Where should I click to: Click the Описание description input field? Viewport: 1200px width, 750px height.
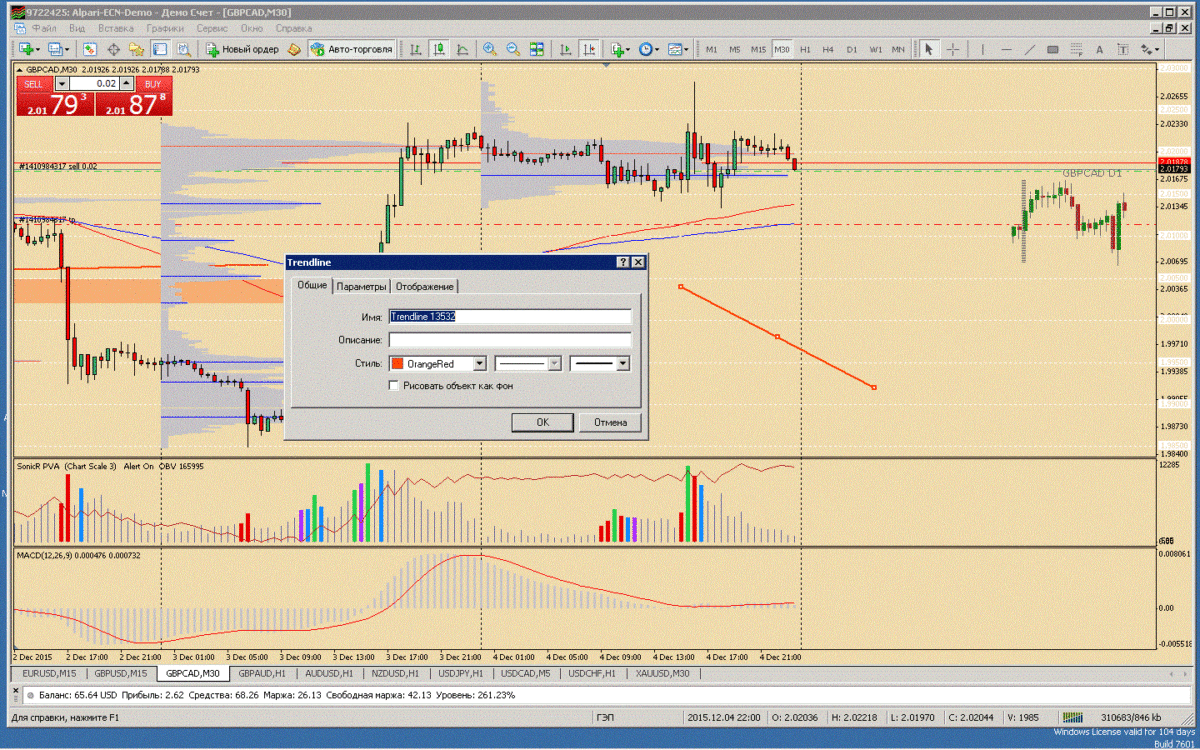[510, 340]
